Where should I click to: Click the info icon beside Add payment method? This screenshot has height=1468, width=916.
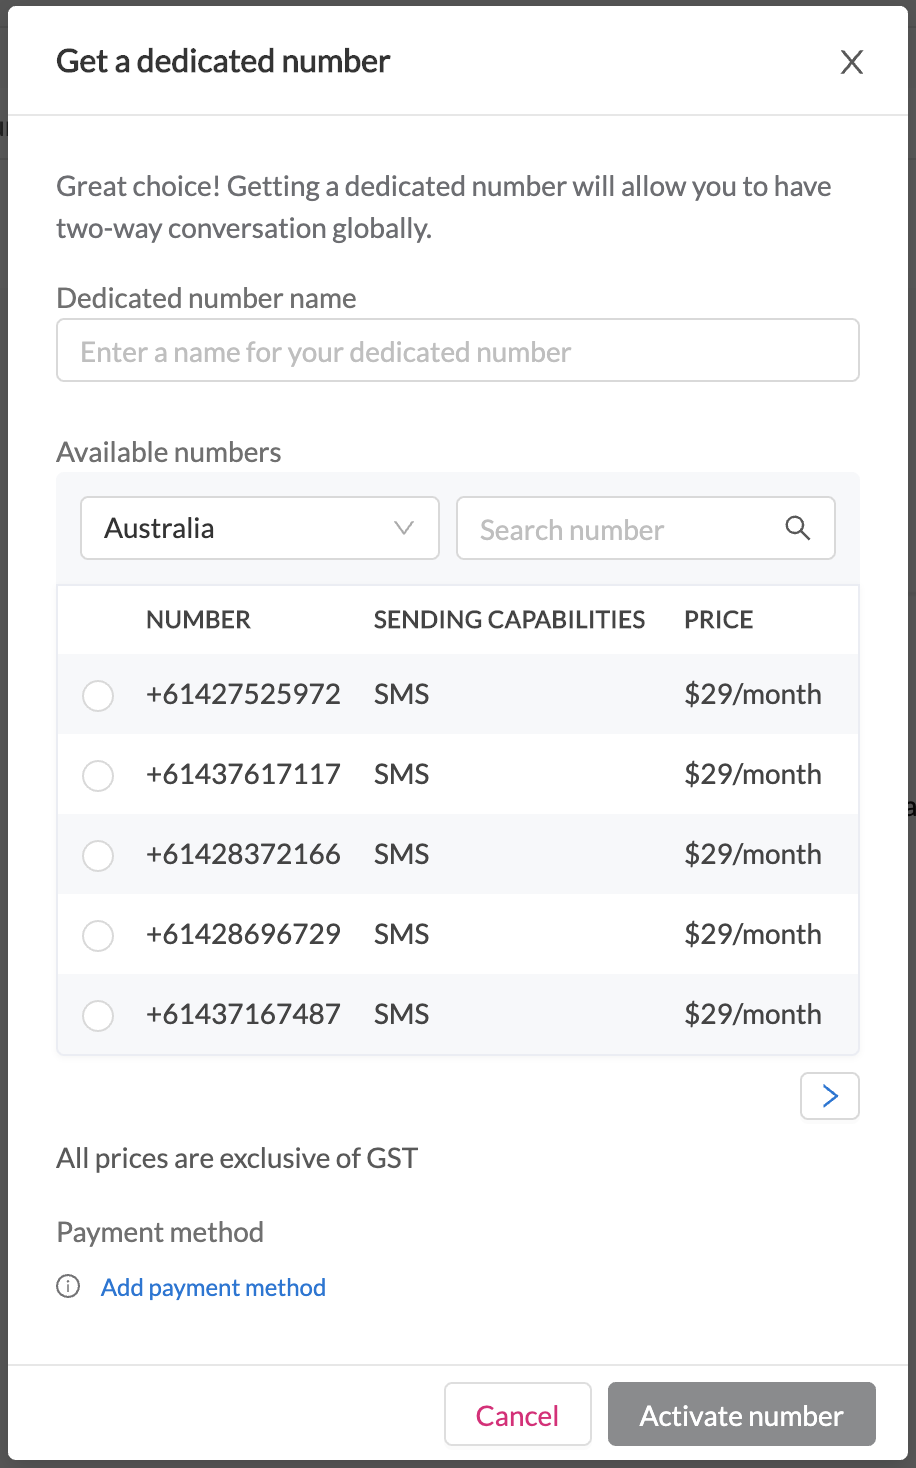pos(67,1287)
